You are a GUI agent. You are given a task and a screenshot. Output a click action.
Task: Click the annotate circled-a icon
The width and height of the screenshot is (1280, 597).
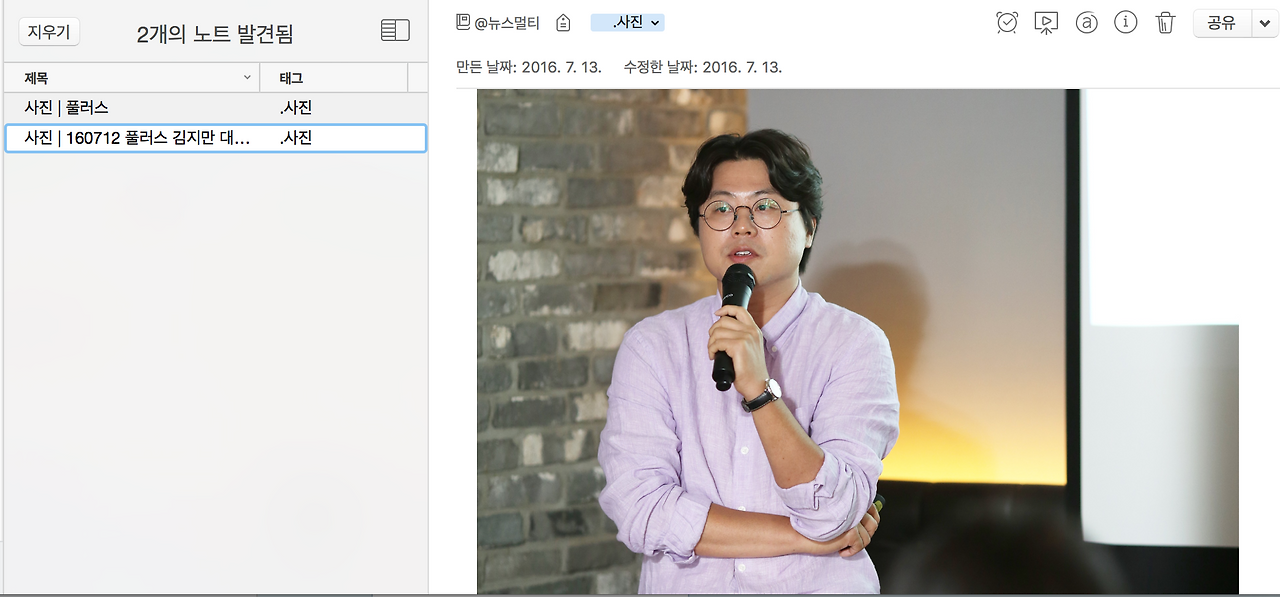pyautogui.click(x=1086, y=23)
